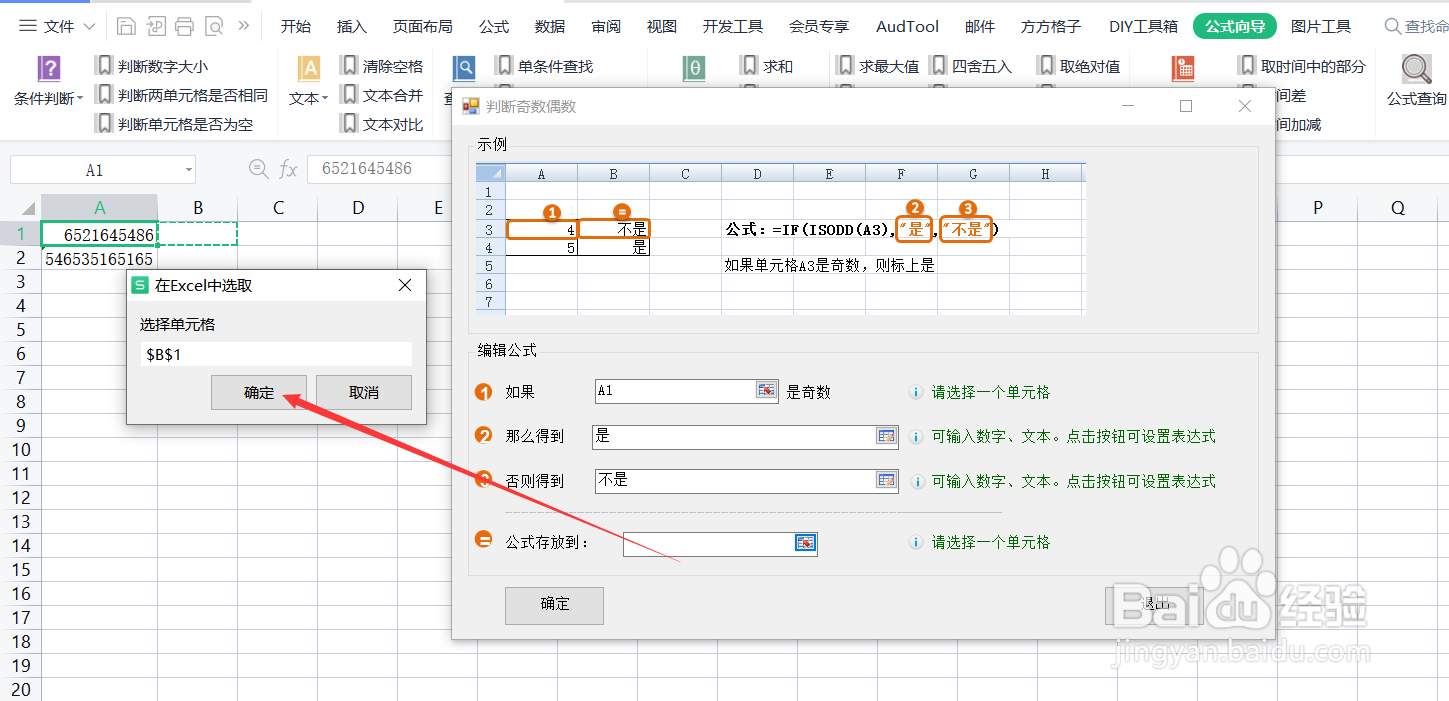Viewport: 1449px width, 701px height.
Task: Click 取绝对值 command
Action: tap(1079, 66)
